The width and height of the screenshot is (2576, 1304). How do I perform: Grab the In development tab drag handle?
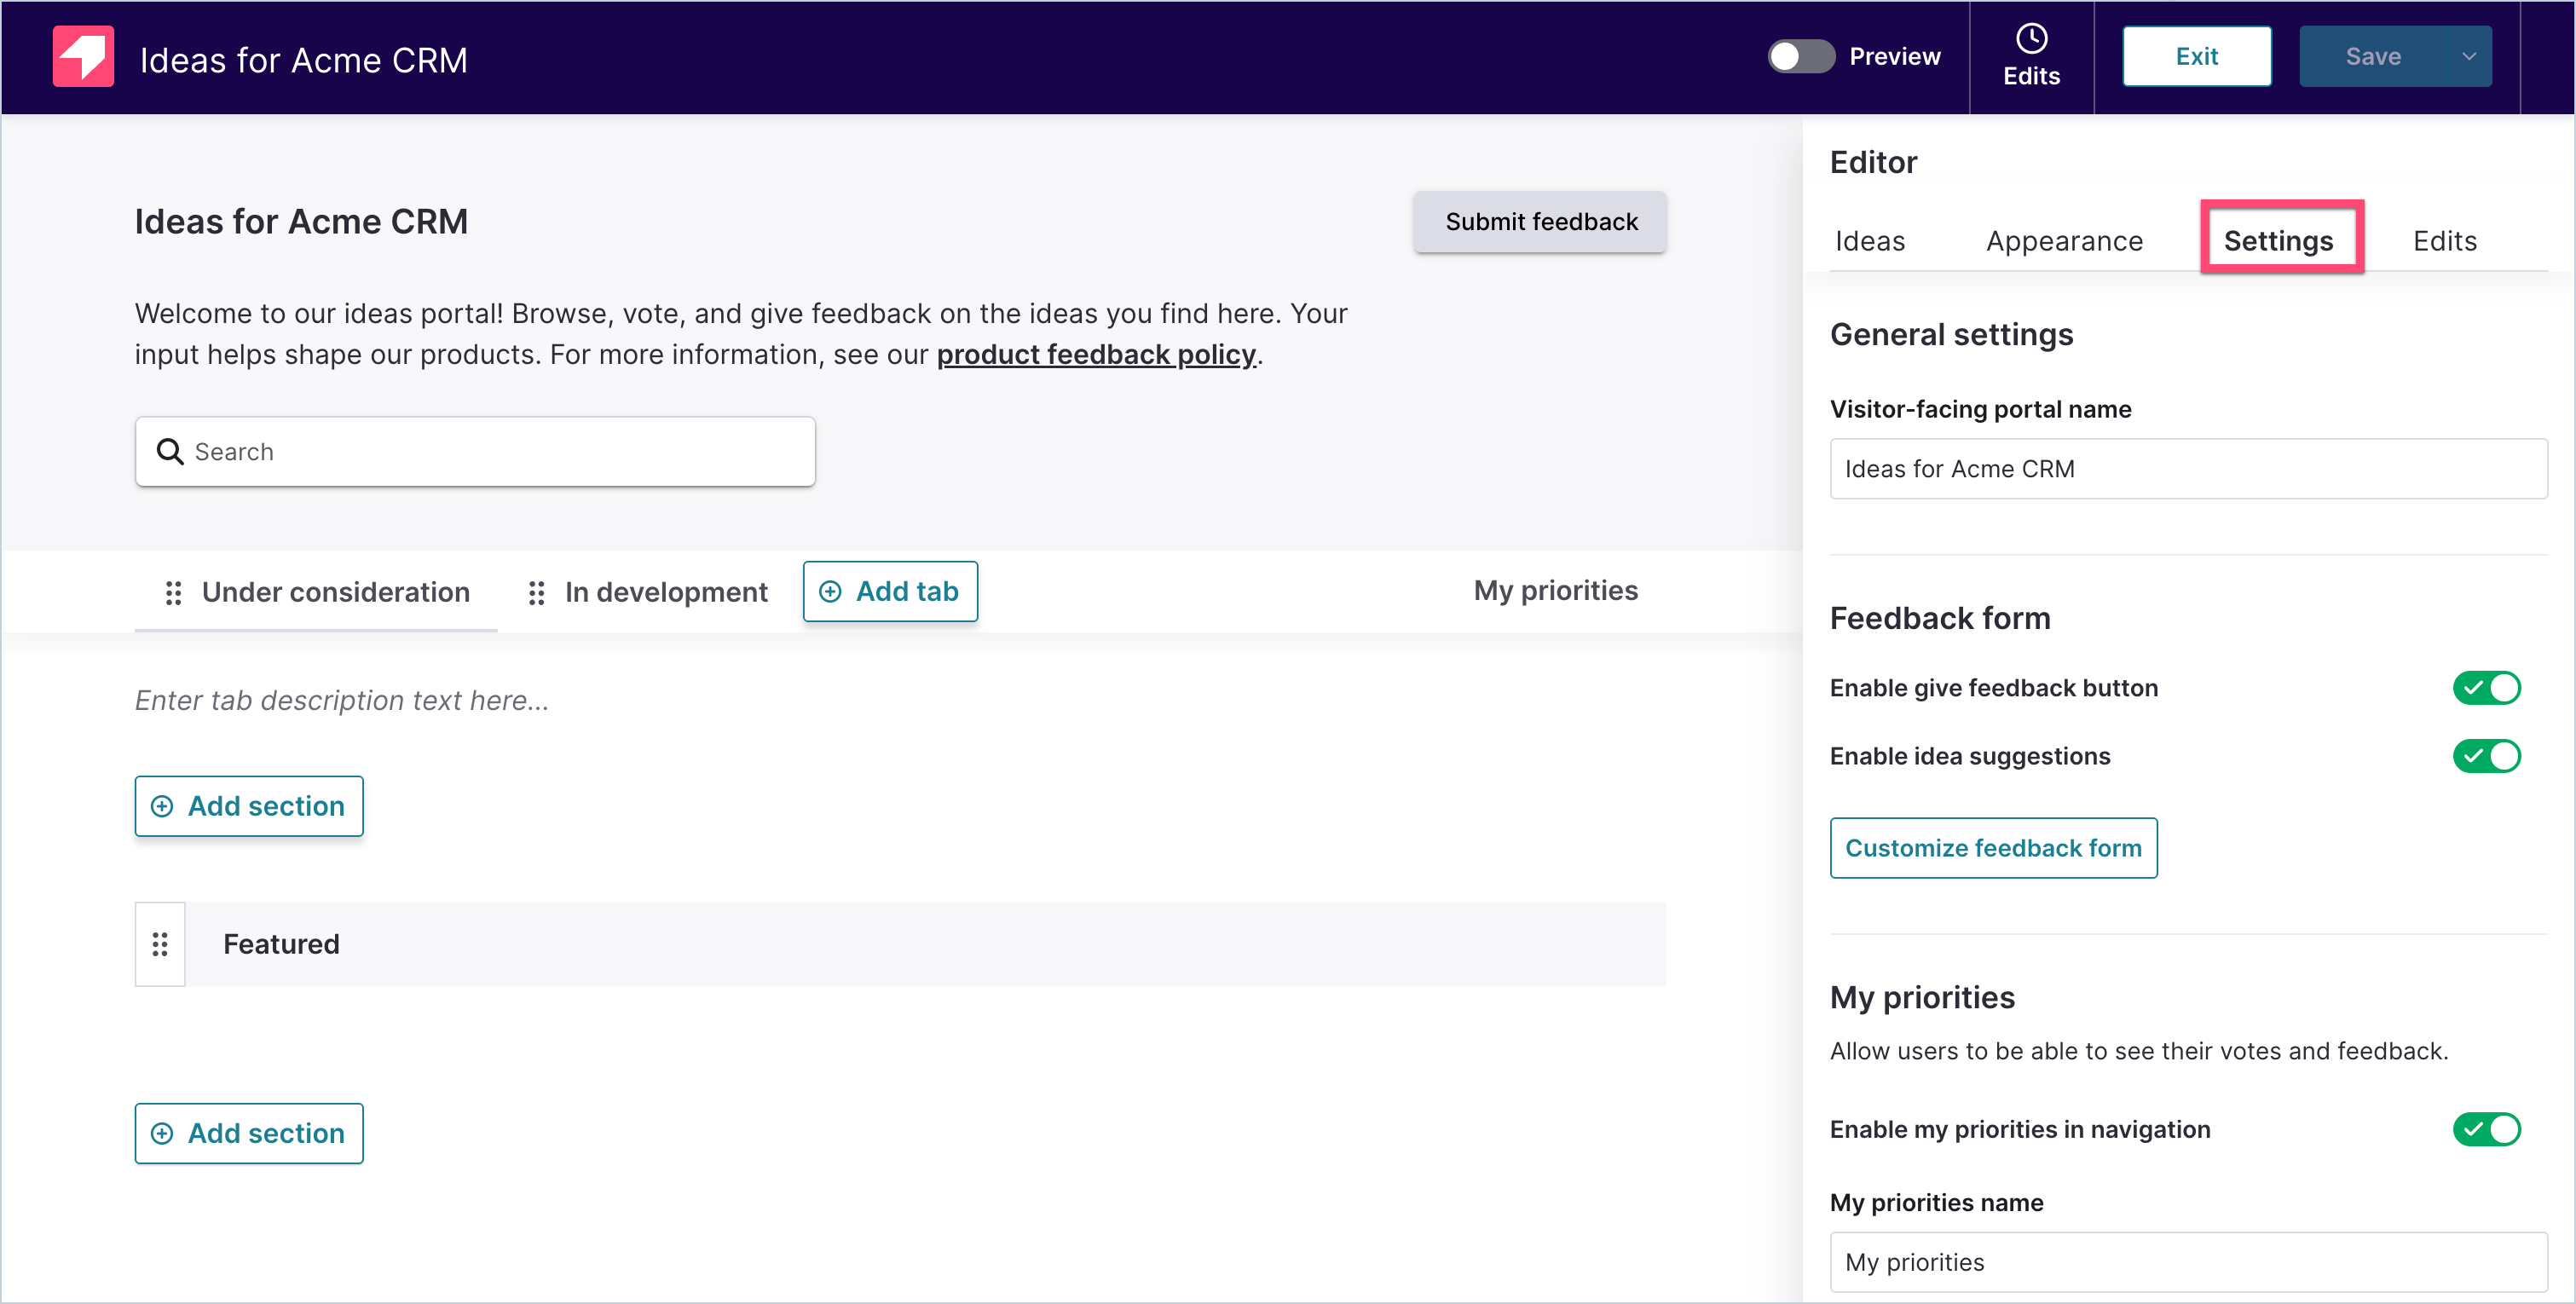coord(536,593)
